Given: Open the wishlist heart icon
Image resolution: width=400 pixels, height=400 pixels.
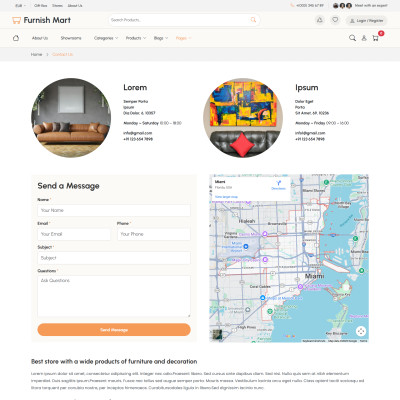Looking at the screenshot, I should [335, 20].
